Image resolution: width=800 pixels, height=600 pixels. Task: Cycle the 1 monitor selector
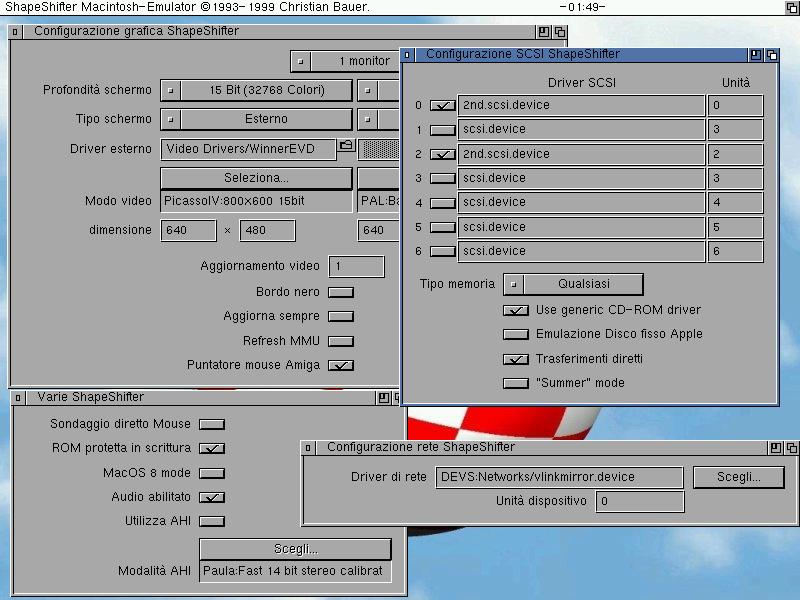point(345,61)
